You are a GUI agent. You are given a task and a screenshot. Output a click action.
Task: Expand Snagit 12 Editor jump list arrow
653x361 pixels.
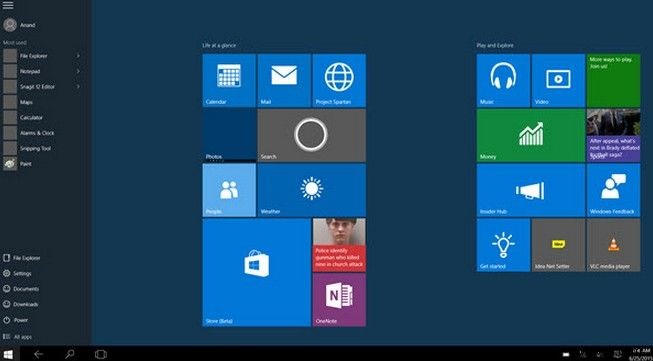tap(78, 87)
